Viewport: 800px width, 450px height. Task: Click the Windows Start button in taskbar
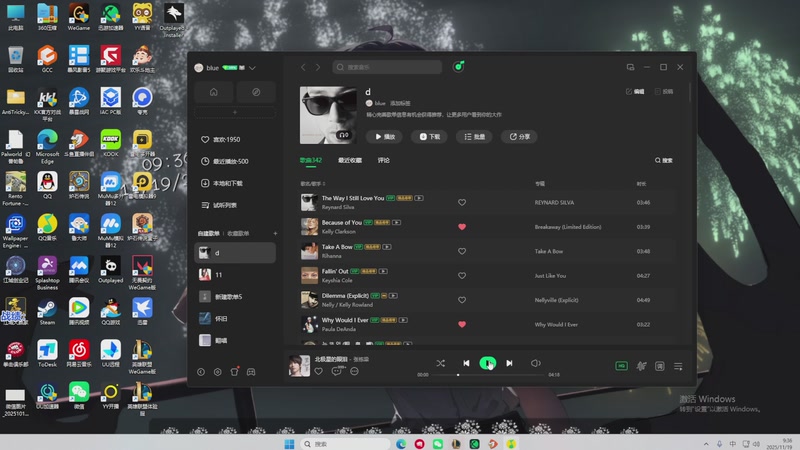tap(289, 444)
